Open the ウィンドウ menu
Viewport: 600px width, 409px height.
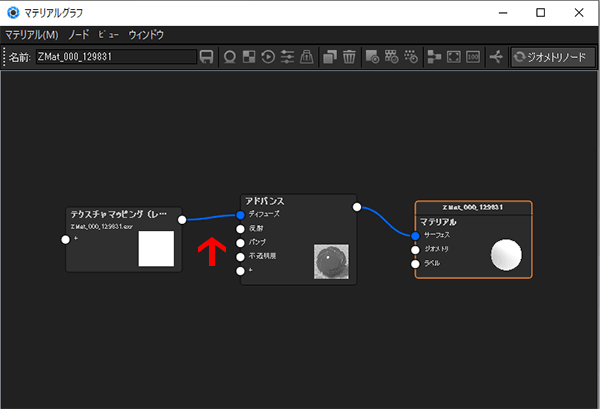(x=146, y=34)
